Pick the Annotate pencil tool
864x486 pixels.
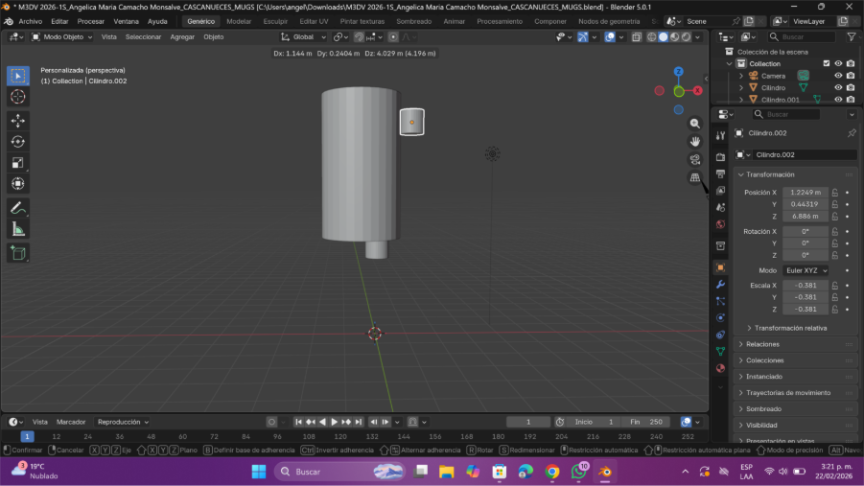(x=18, y=208)
